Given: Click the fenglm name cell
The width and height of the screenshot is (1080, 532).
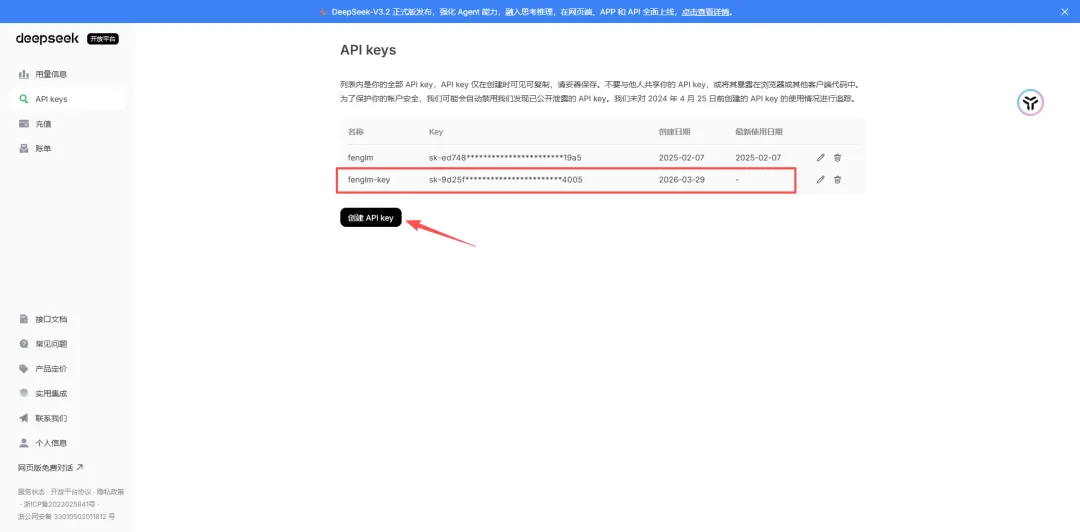Looking at the screenshot, I should click(360, 158).
